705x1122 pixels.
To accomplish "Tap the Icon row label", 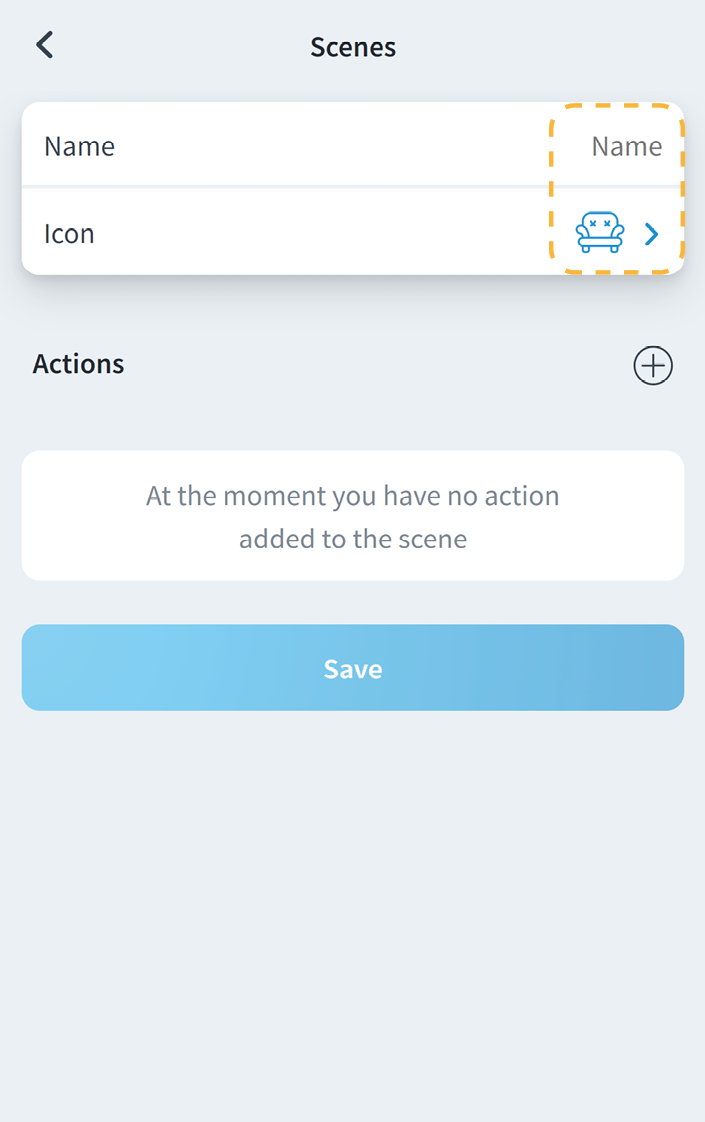I will [x=69, y=234].
